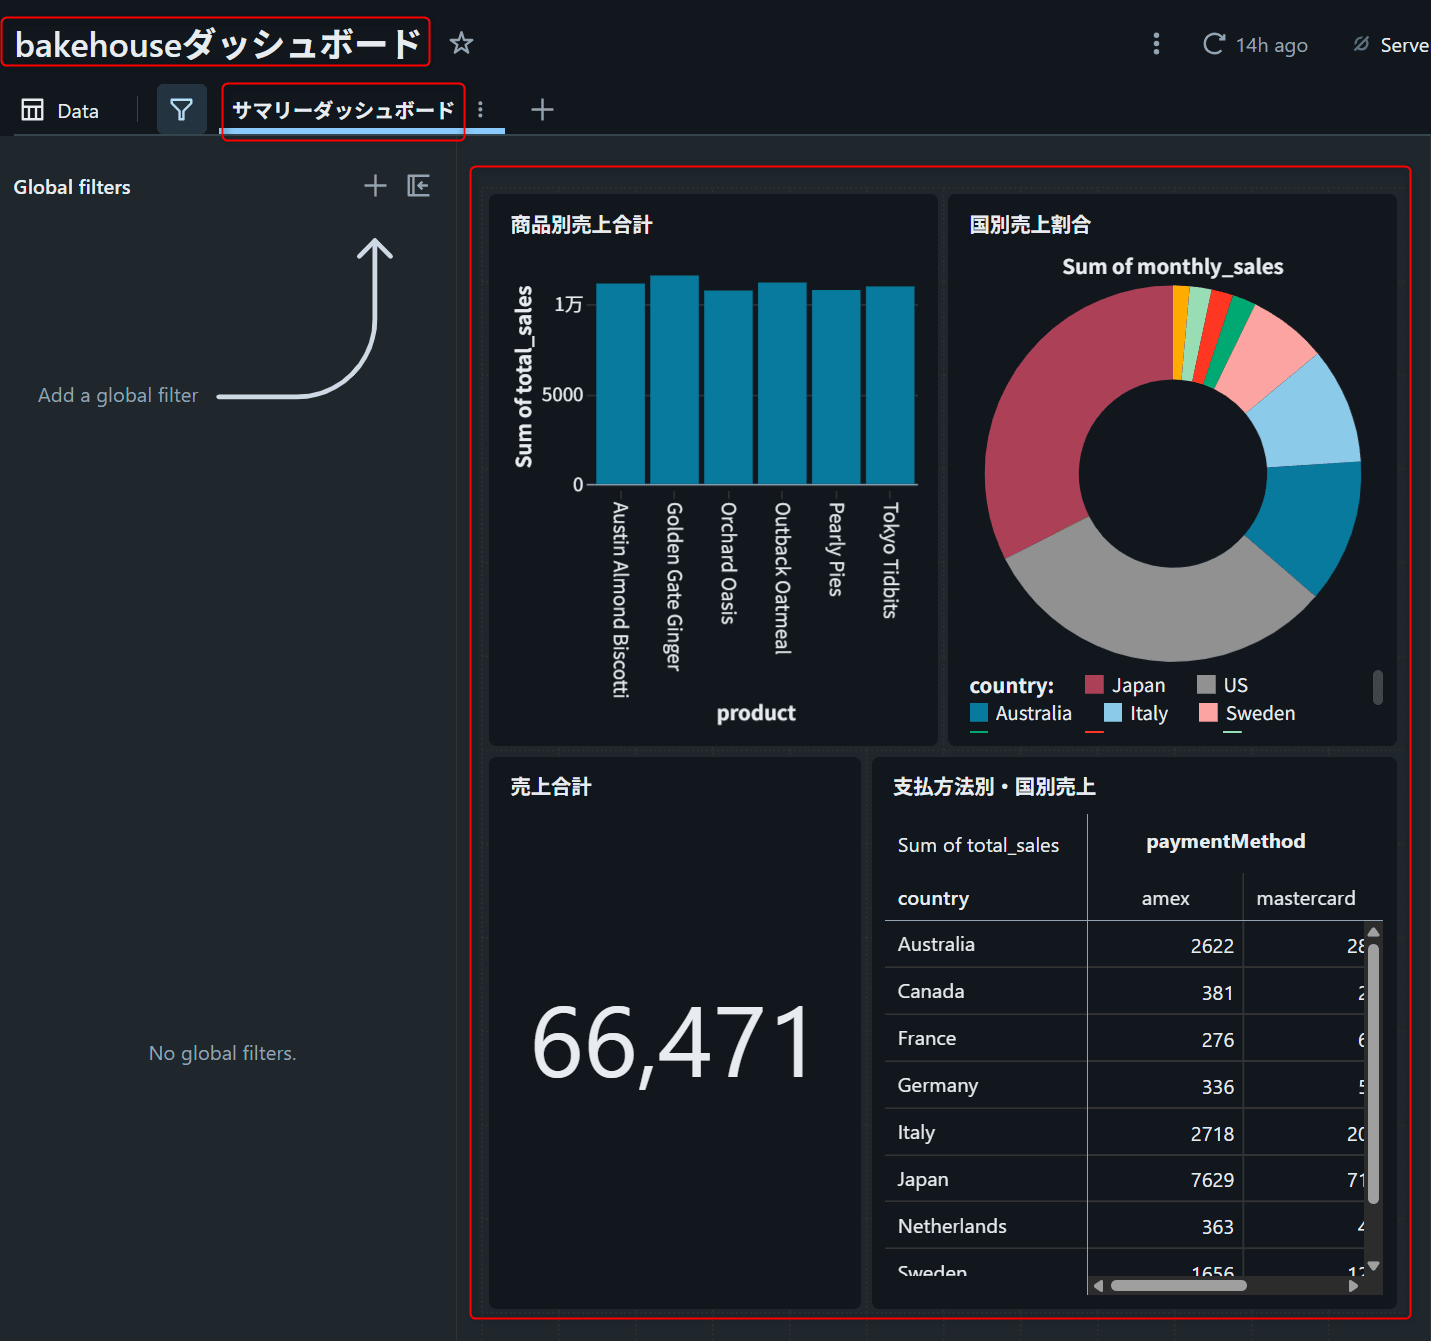The width and height of the screenshot is (1431, 1341).
Task: Toggle Australia in the country legend
Action: [1021, 713]
